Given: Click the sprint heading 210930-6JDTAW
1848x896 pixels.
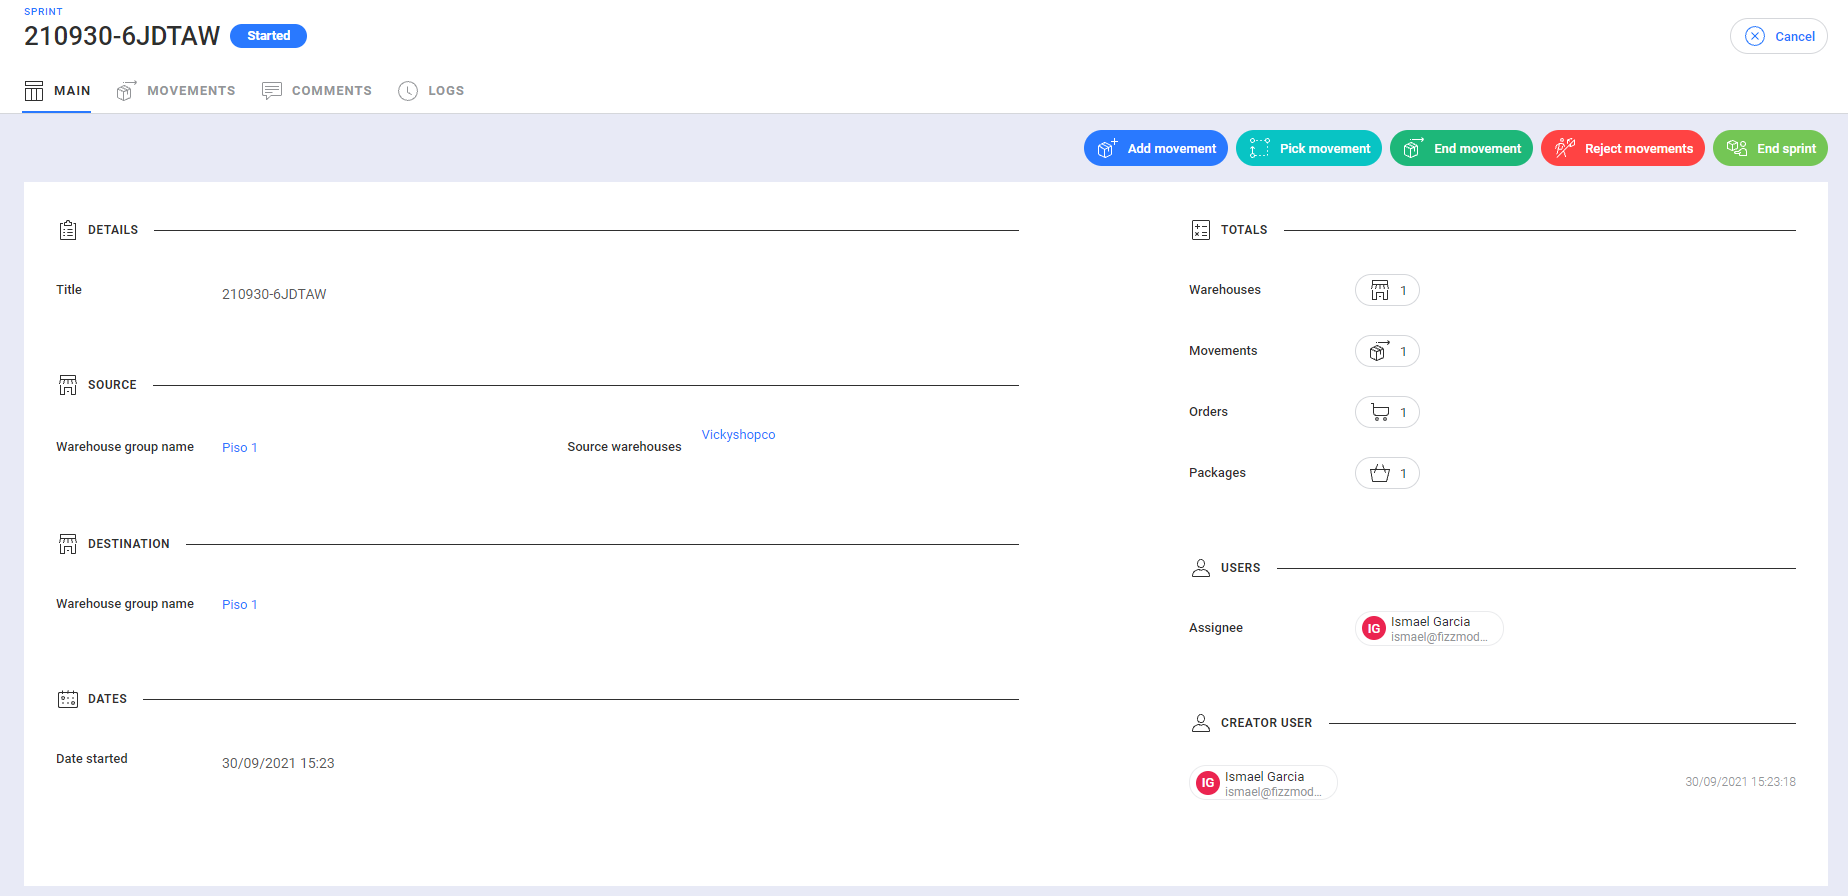Looking at the screenshot, I should click(x=122, y=36).
